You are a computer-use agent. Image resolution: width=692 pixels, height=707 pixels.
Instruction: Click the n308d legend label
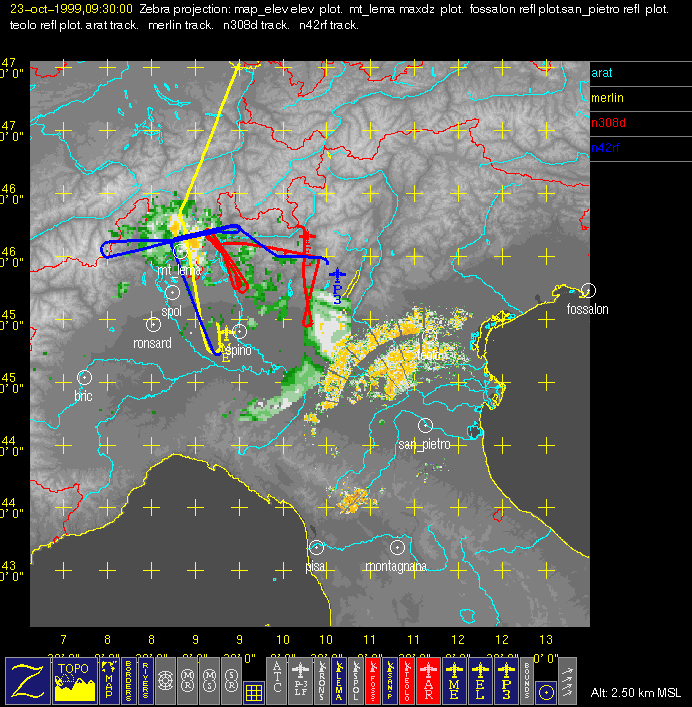(x=606, y=124)
